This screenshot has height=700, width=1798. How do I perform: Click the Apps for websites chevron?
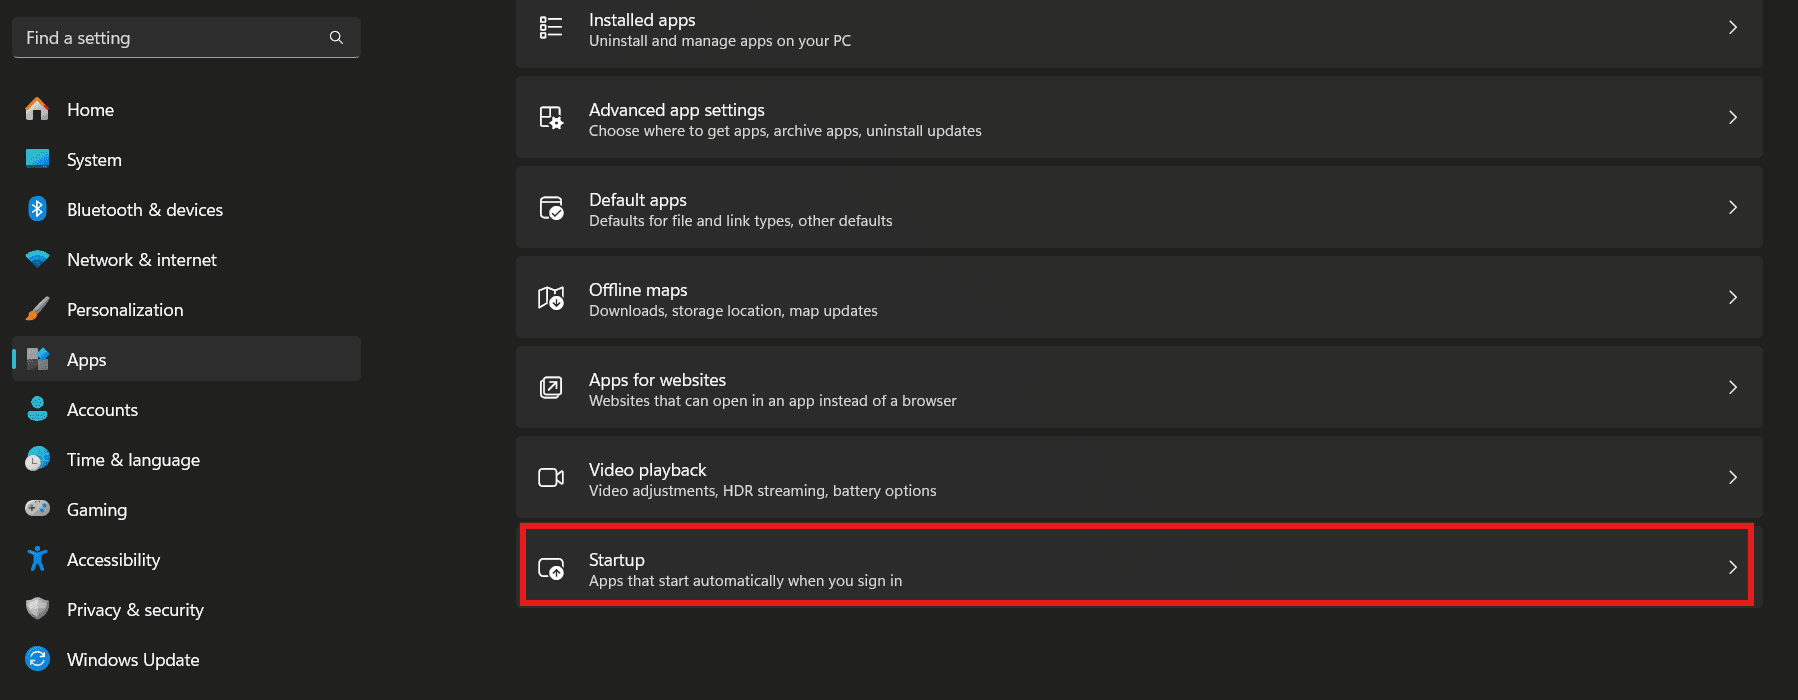[x=1733, y=387]
